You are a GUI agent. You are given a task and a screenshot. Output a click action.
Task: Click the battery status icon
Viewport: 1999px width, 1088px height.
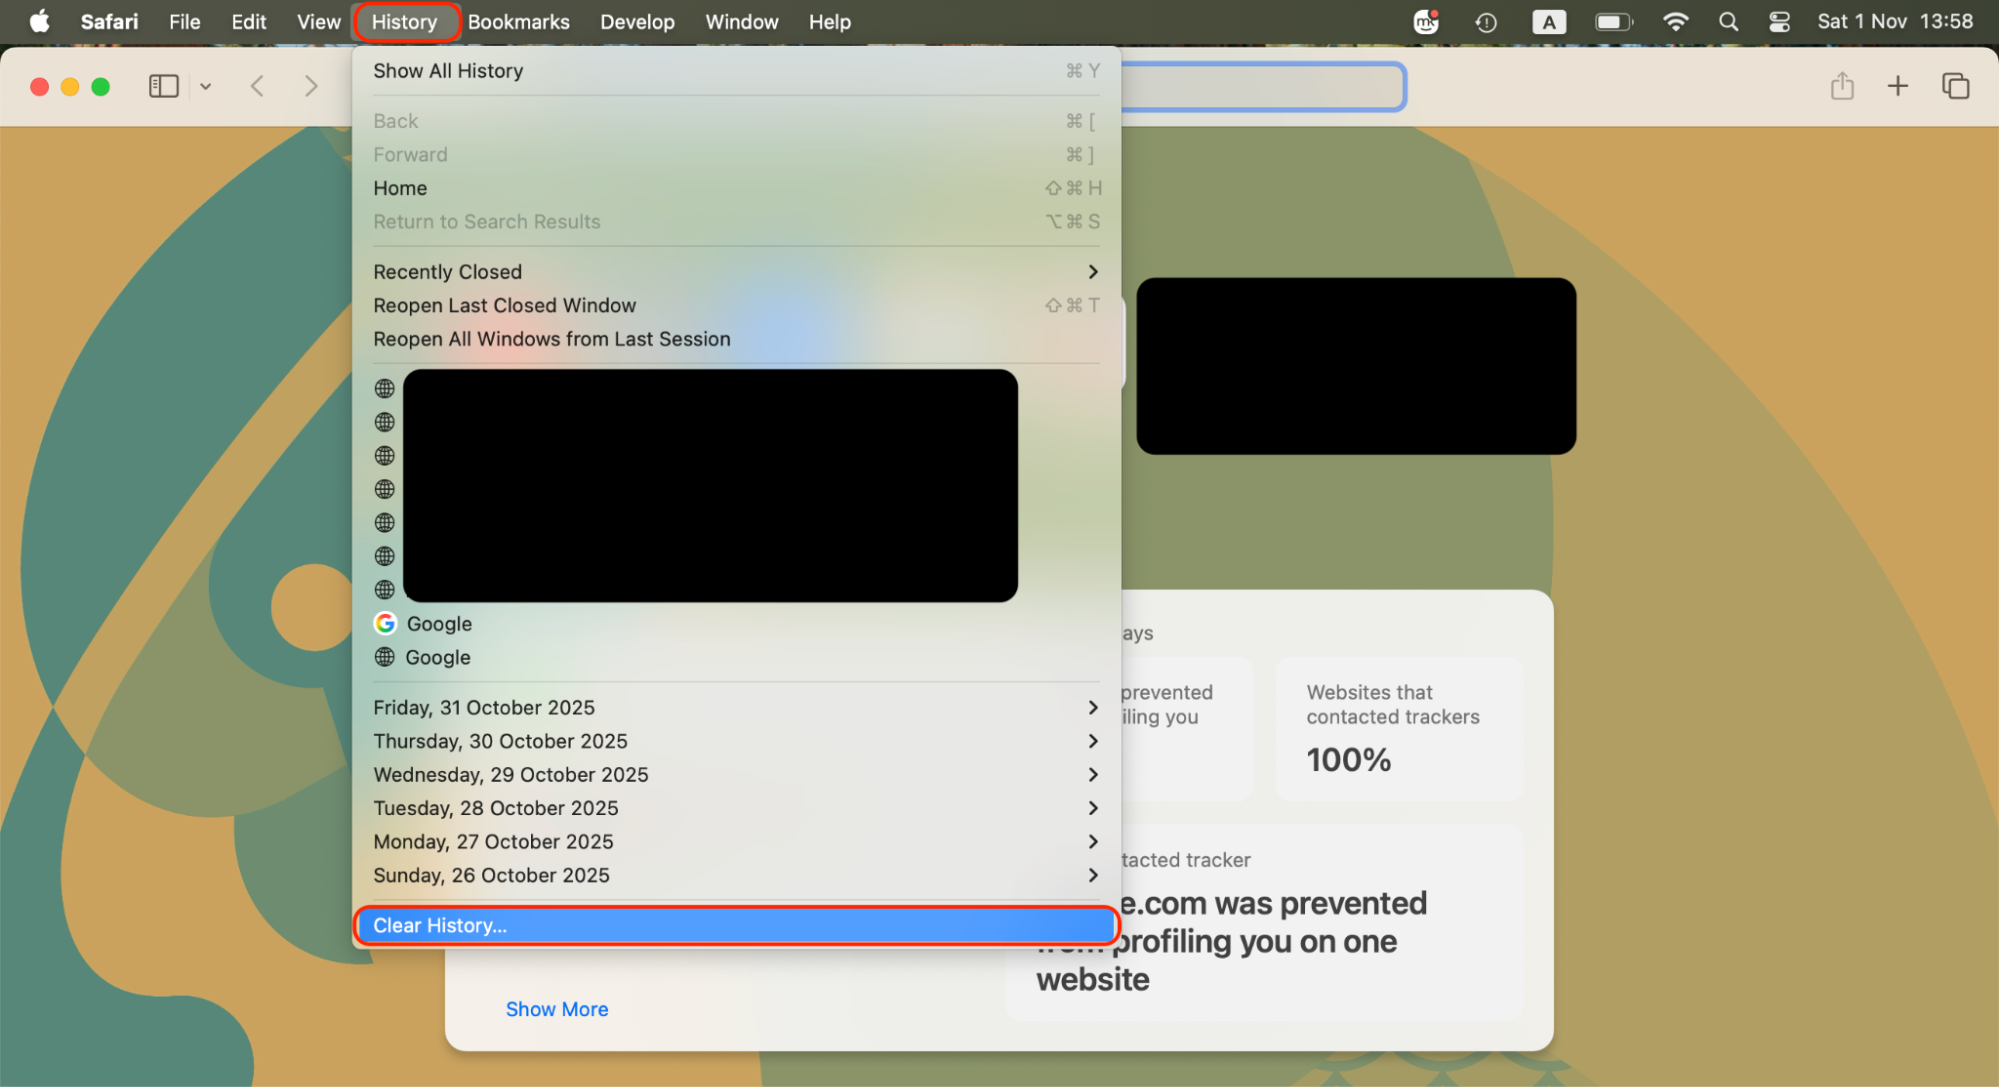click(x=1613, y=21)
